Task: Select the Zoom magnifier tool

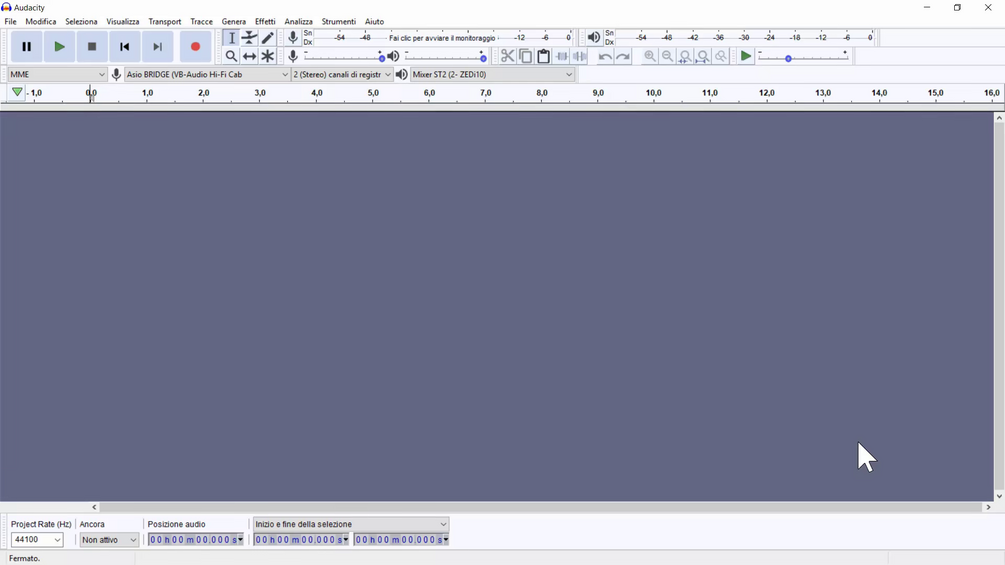Action: pos(231,56)
